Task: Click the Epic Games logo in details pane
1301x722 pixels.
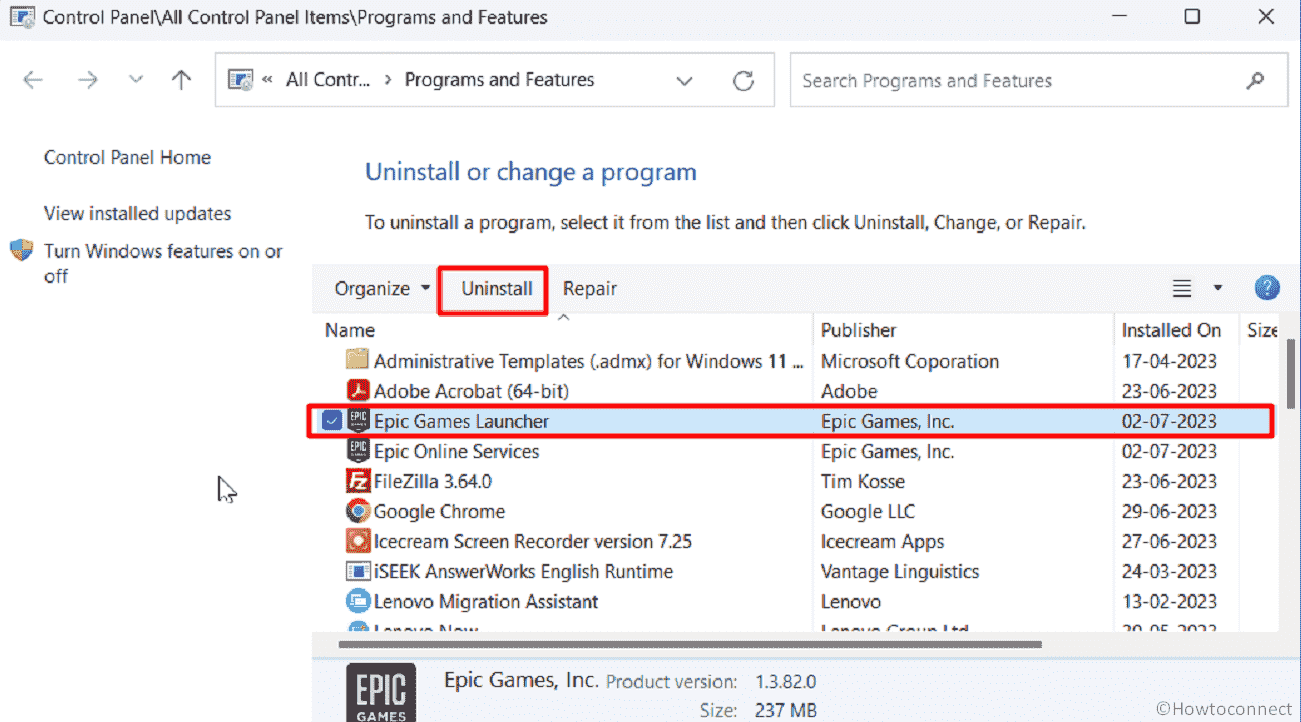Action: pos(382,694)
